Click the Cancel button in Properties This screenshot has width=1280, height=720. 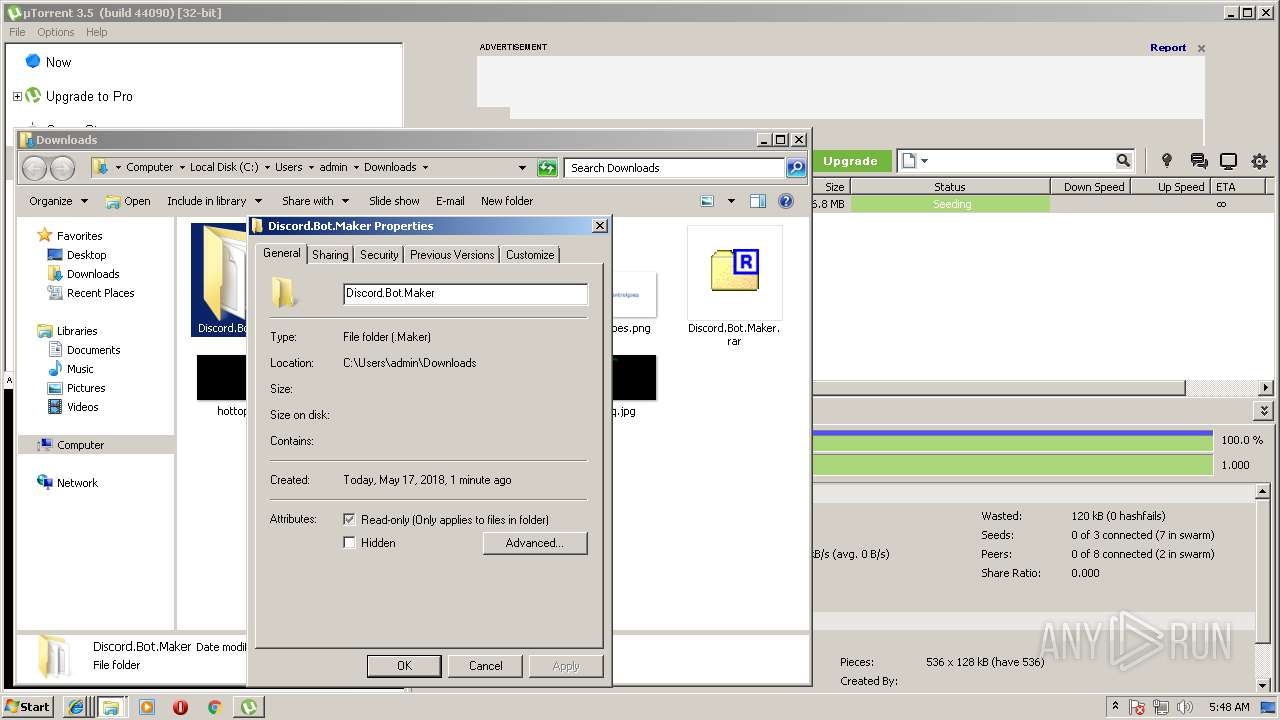486,666
